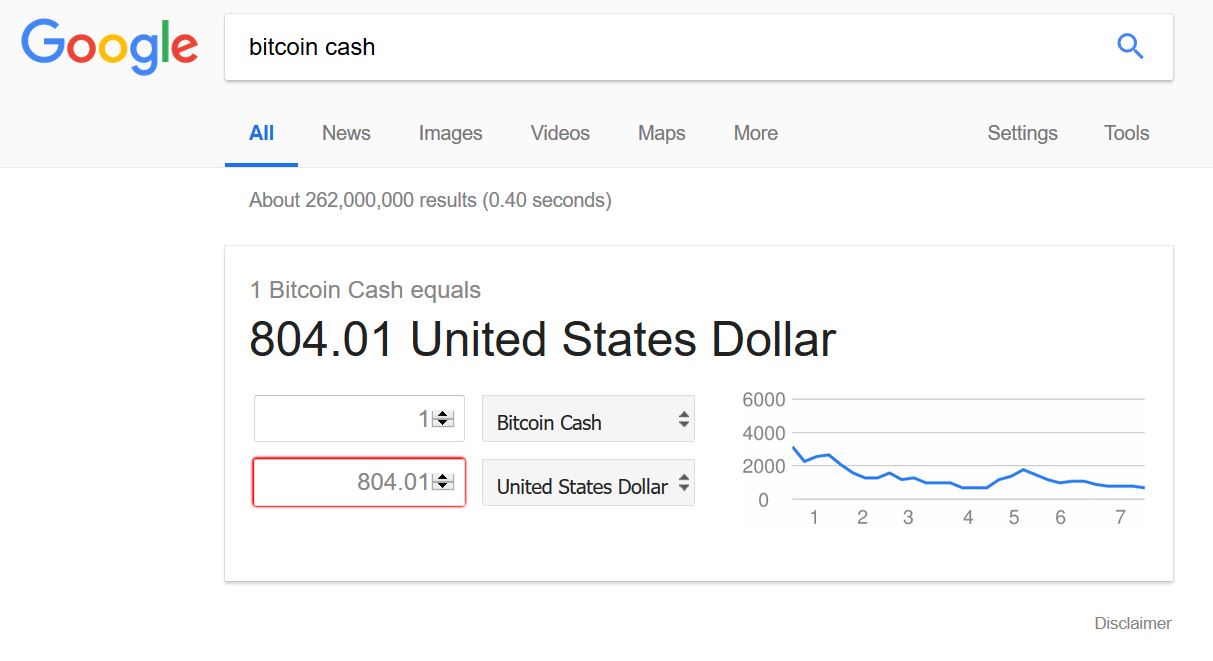Decrease the Bitcoin Cash amount with down arrow
Viewport: 1213px width, 661px height.
(443, 424)
